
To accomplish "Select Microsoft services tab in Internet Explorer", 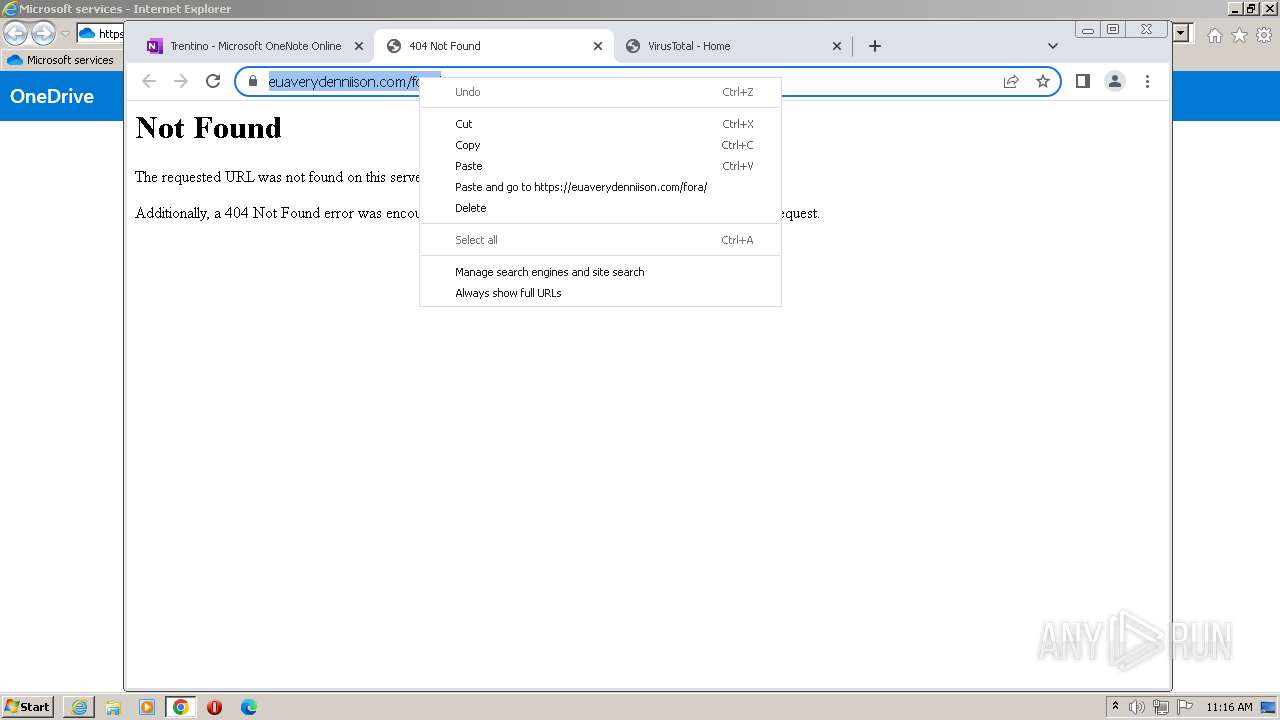I will pos(60,60).
